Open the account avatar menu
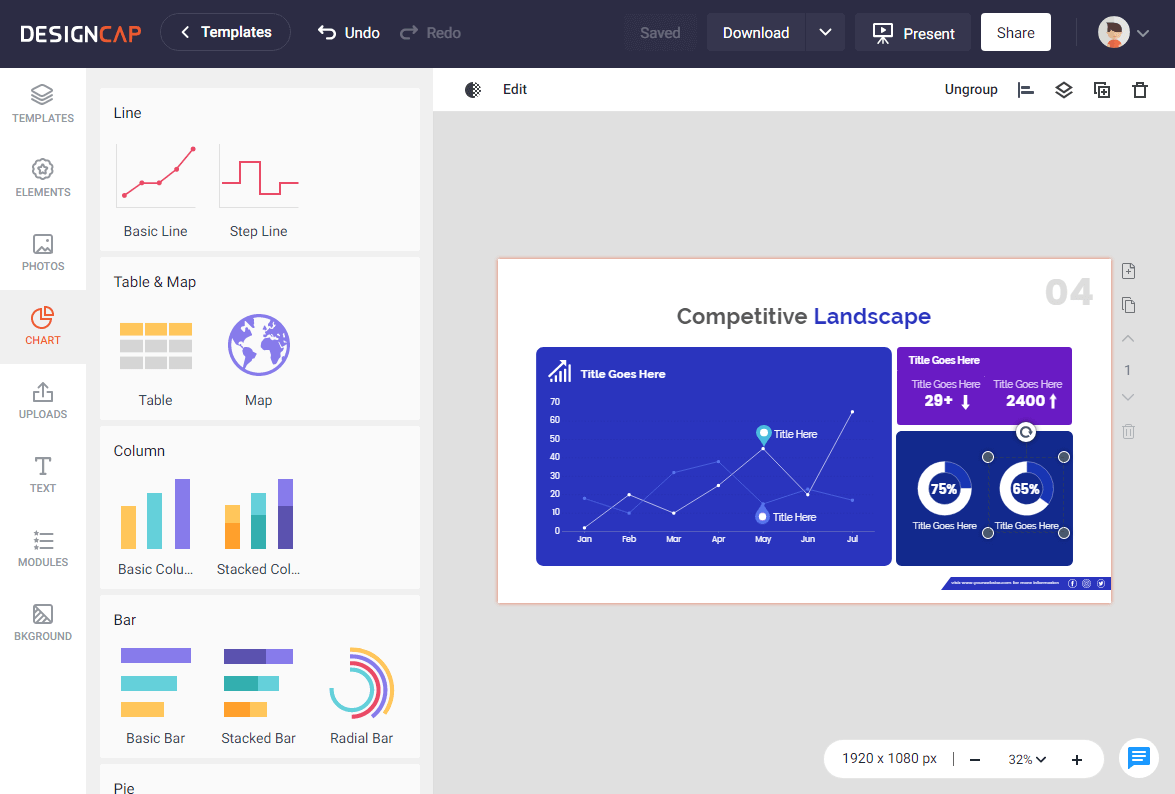 (1113, 31)
